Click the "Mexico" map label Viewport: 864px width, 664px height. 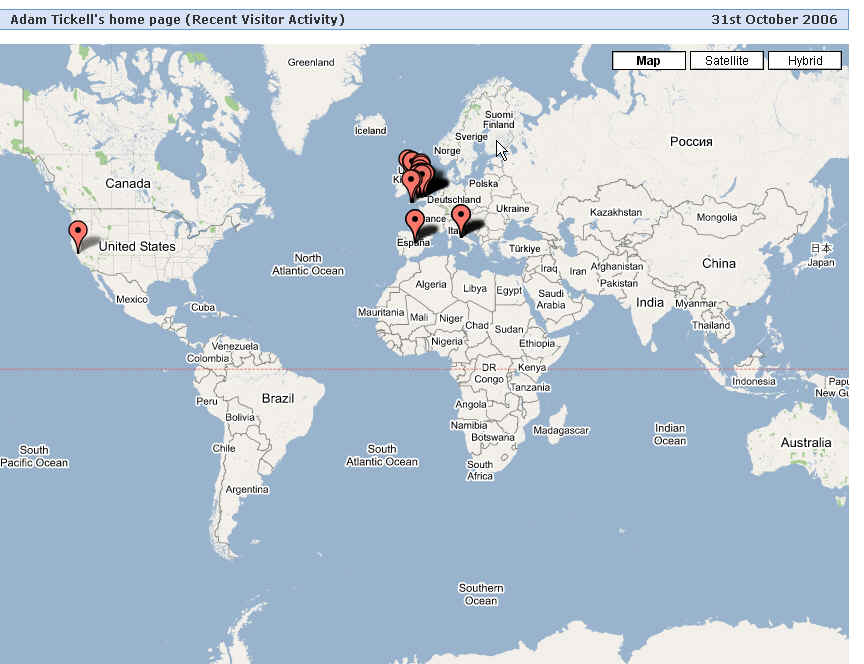pyautogui.click(x=132, y=299)
